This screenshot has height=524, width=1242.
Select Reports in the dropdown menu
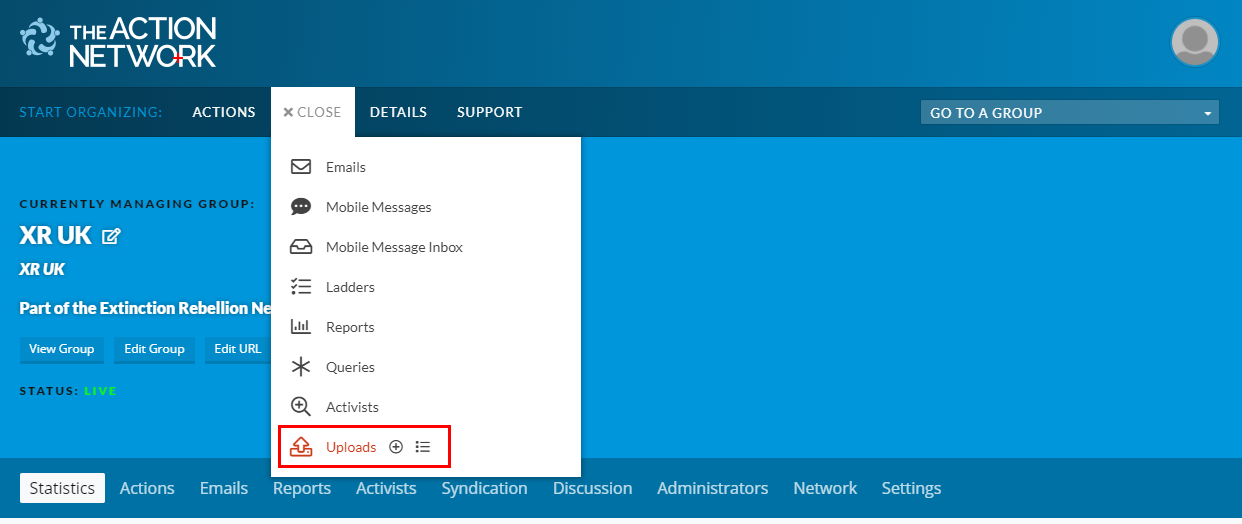(350, 327)
